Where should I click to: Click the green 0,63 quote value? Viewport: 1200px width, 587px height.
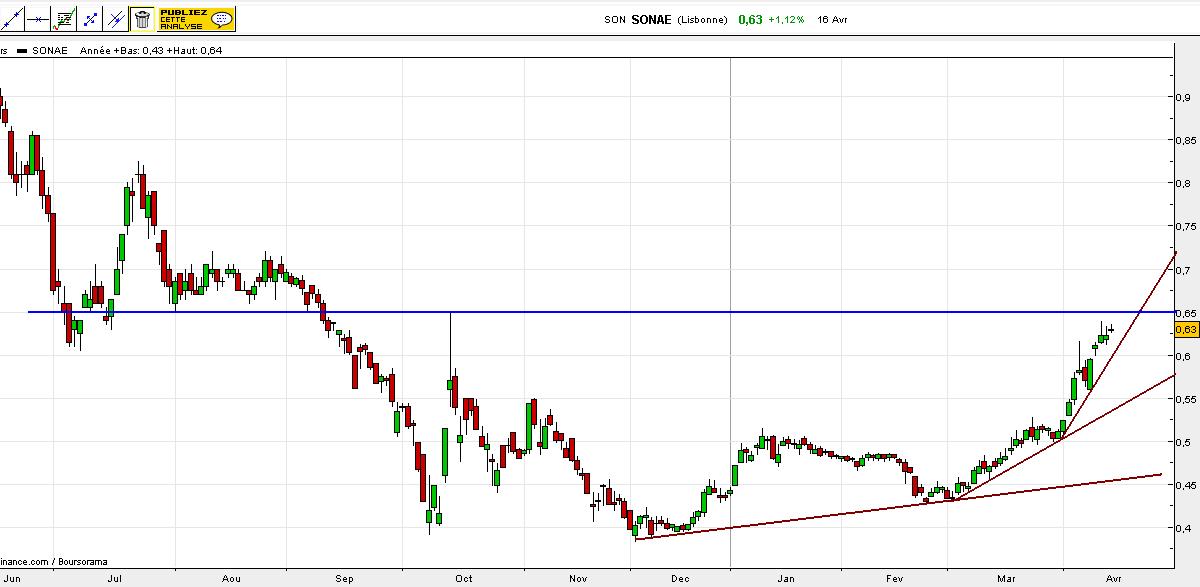750,19
